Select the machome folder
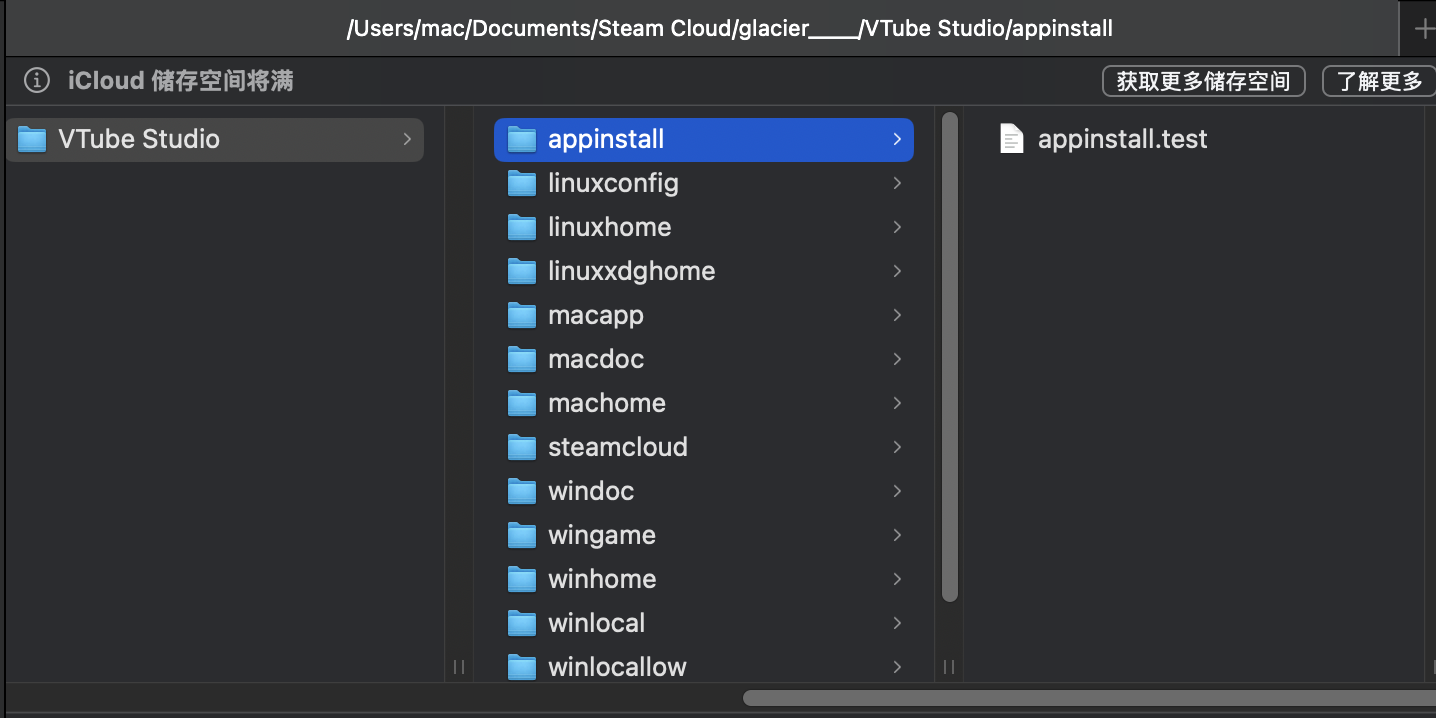Viewport: 1436px width, 718px height. [x=606, y=403]
